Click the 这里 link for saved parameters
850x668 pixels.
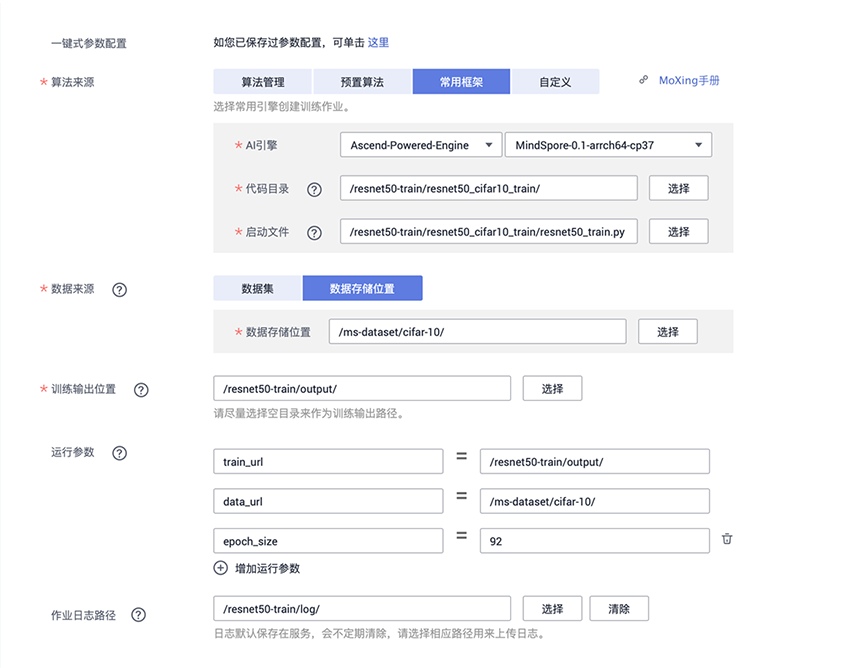tap(378, 43)
